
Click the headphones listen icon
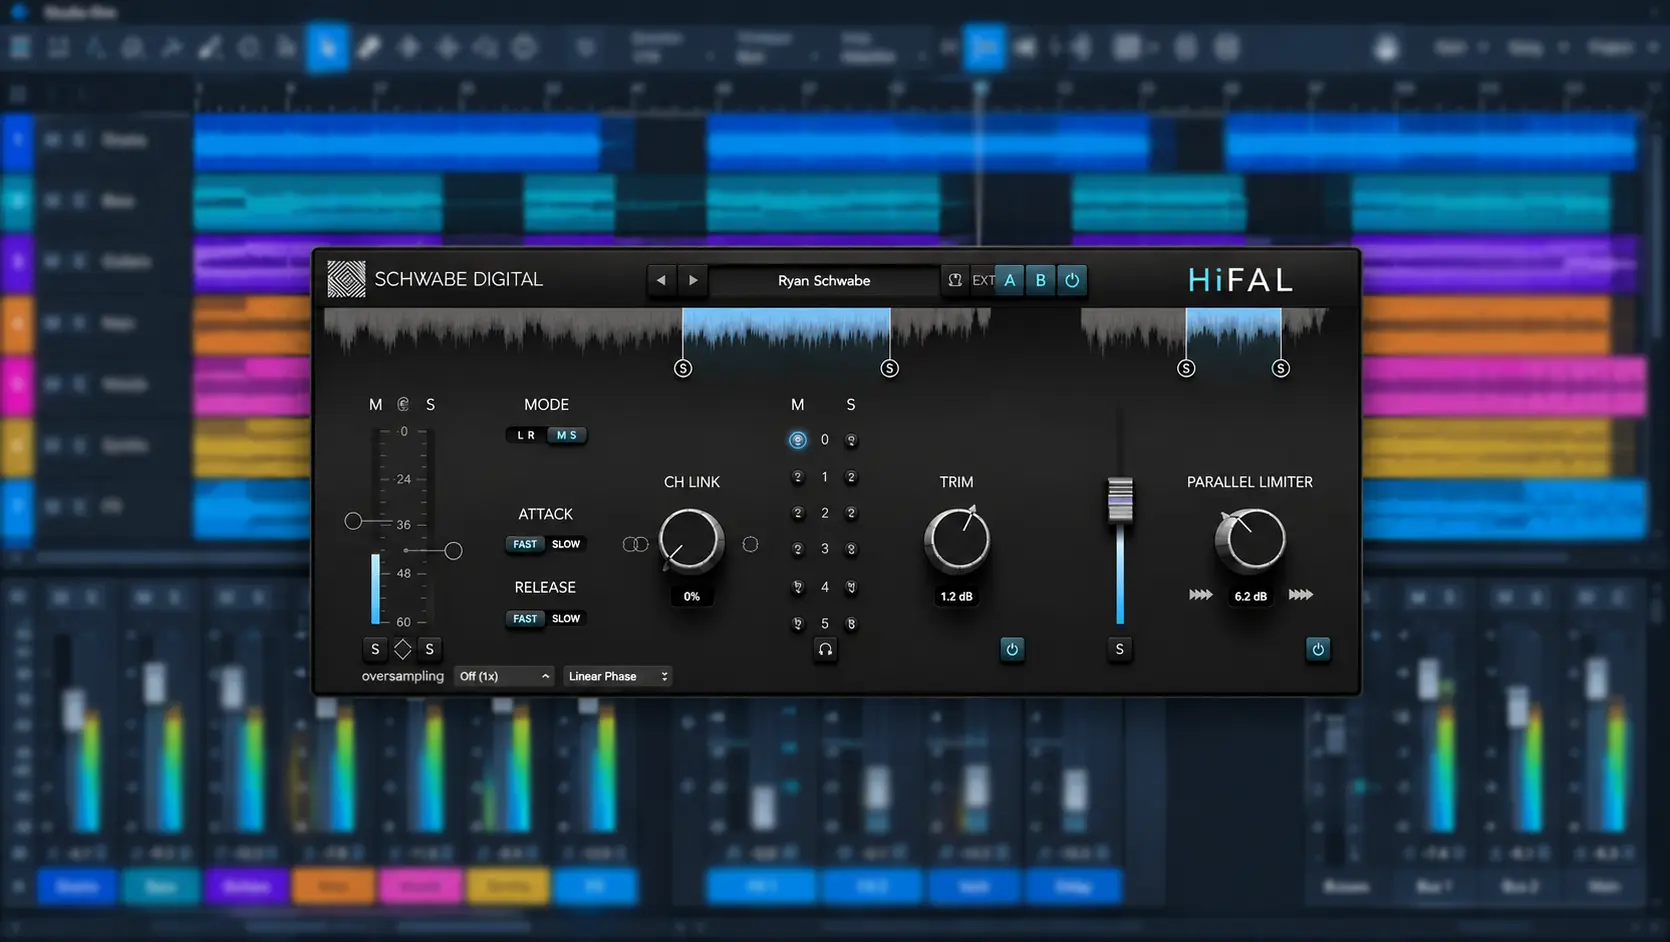click(825, 649)
